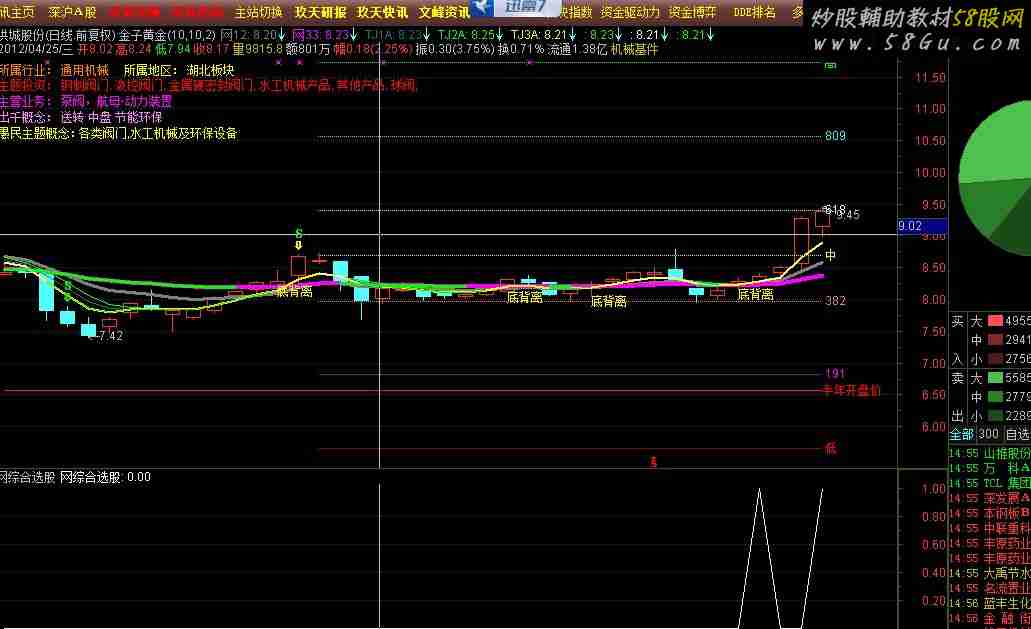Click the 洪城股份 stock title
The image size is (1031, 629).
tap(21, 34)
